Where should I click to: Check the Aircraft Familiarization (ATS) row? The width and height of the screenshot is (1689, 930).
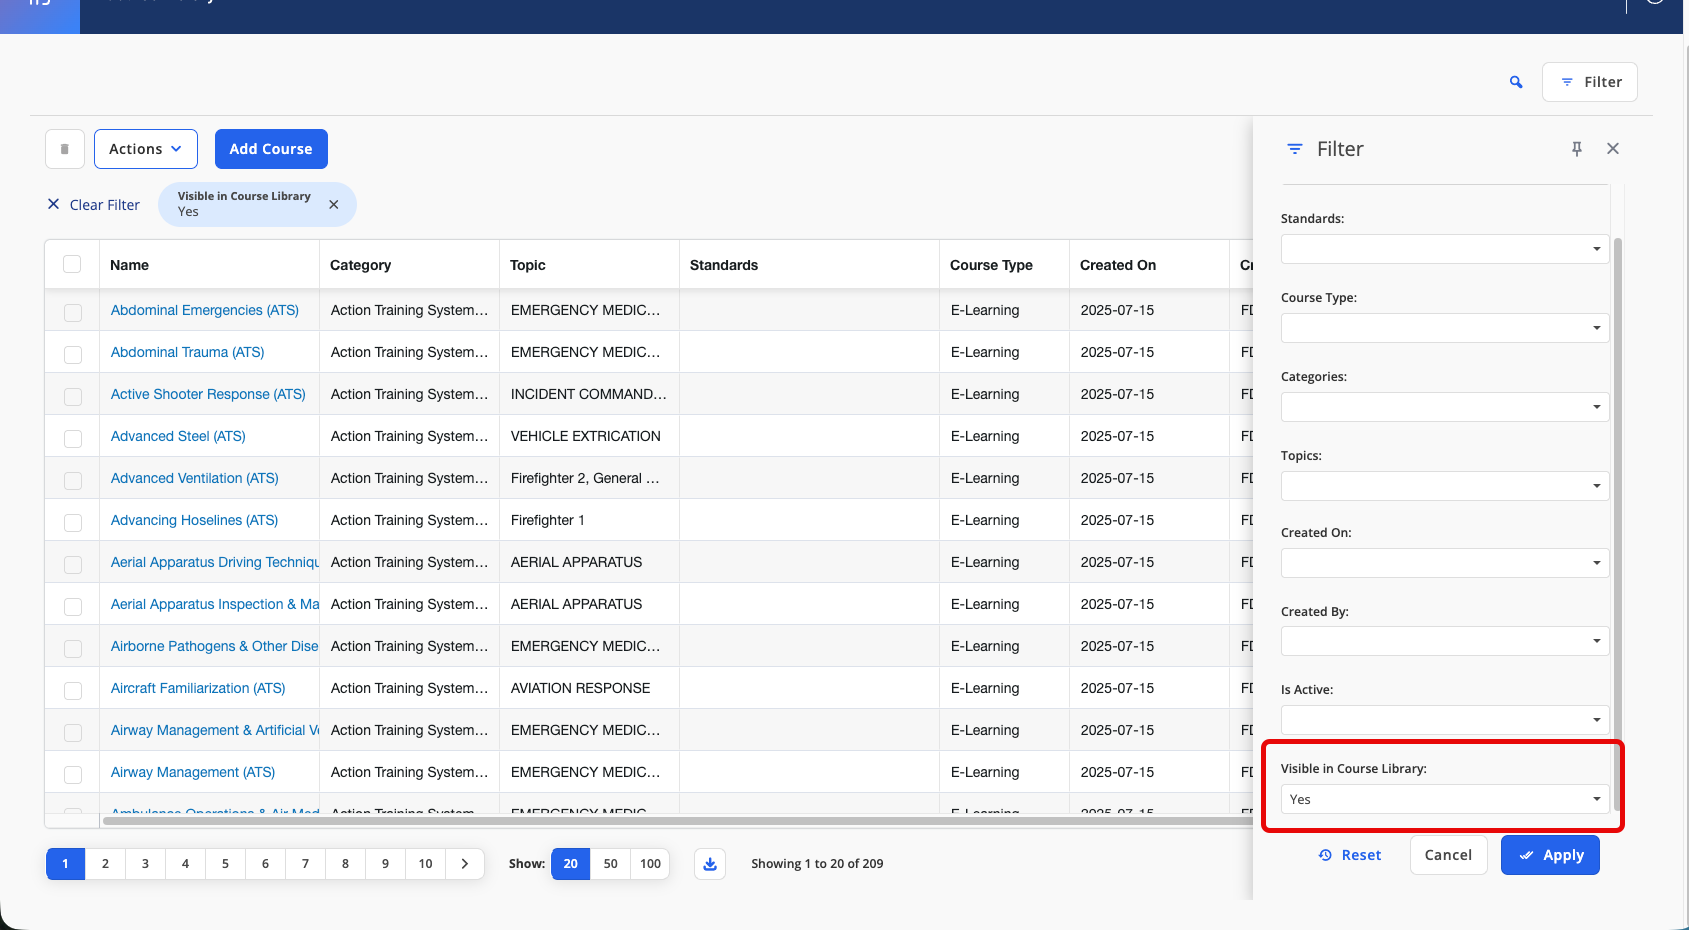[73, 690]
